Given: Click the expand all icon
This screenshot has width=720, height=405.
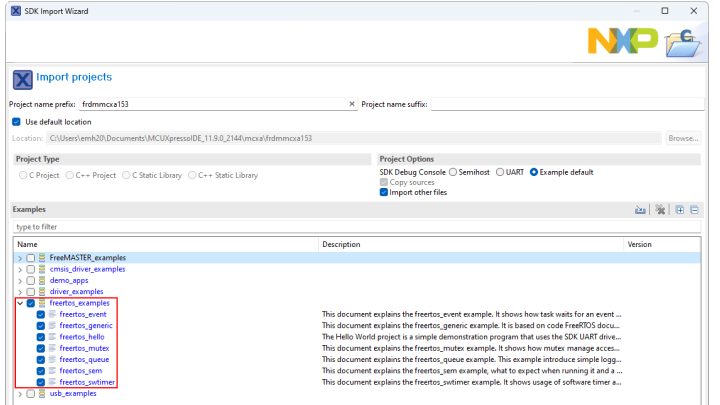Looking at the screenshot, I should click(680, 210).
